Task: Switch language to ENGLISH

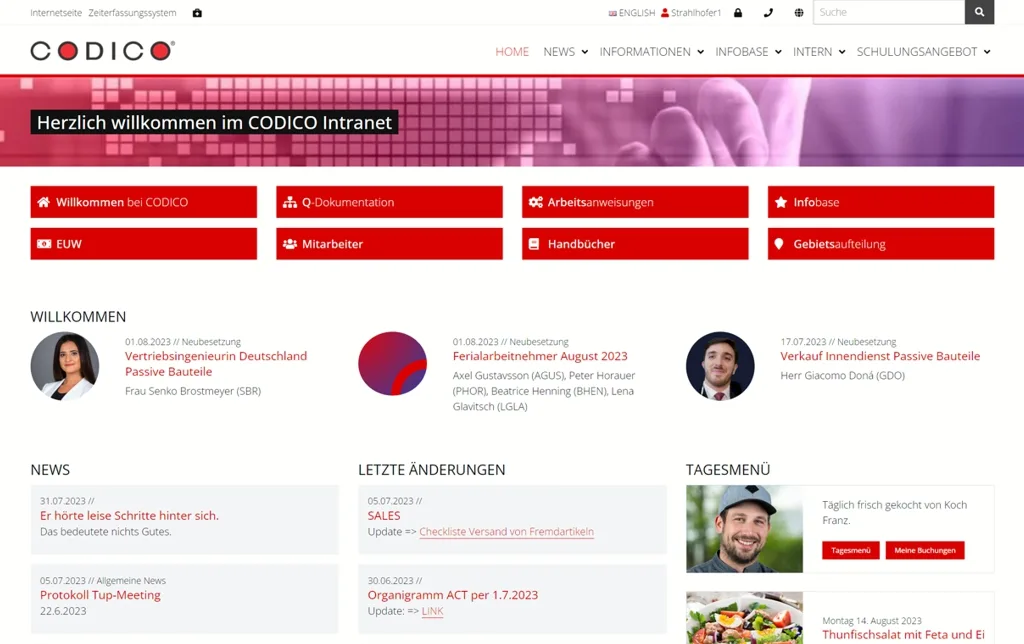Action: (x=637, y=12)
